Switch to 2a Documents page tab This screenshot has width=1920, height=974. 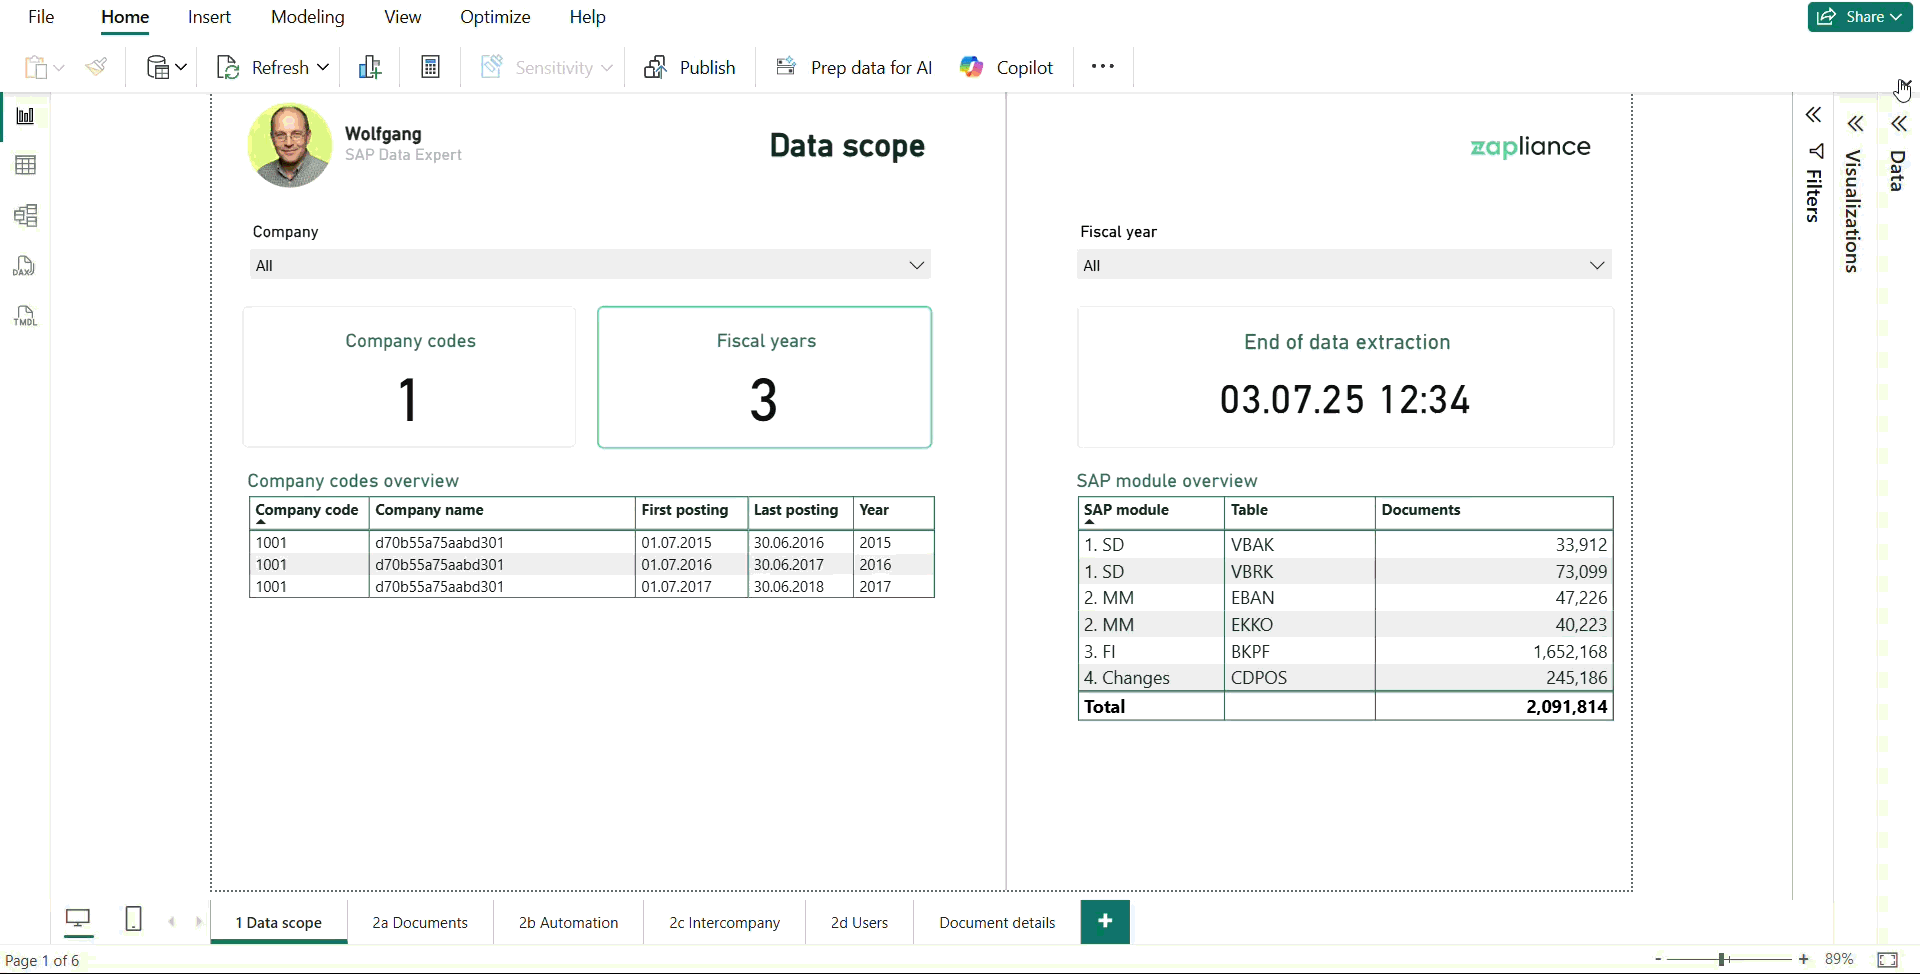(420, 922)
